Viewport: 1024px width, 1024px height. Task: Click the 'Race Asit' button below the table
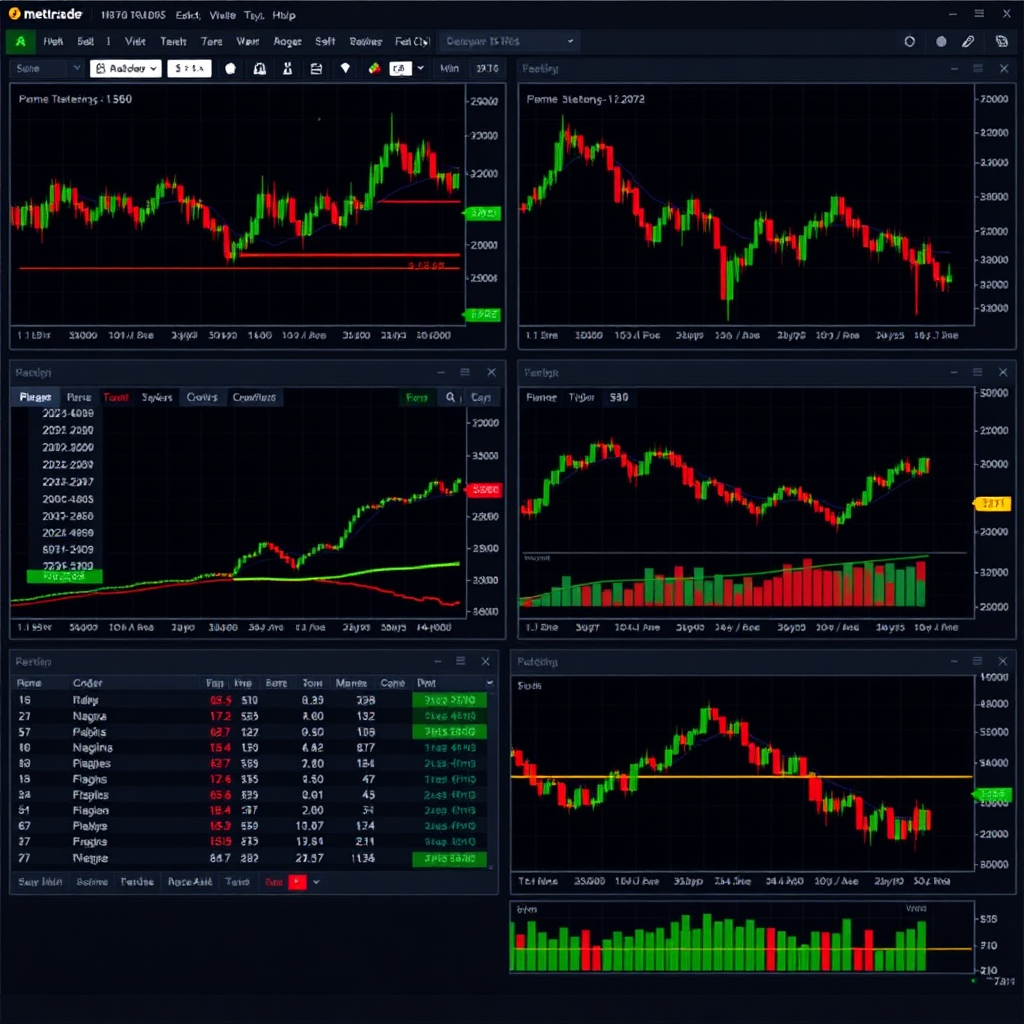(189, 882)
